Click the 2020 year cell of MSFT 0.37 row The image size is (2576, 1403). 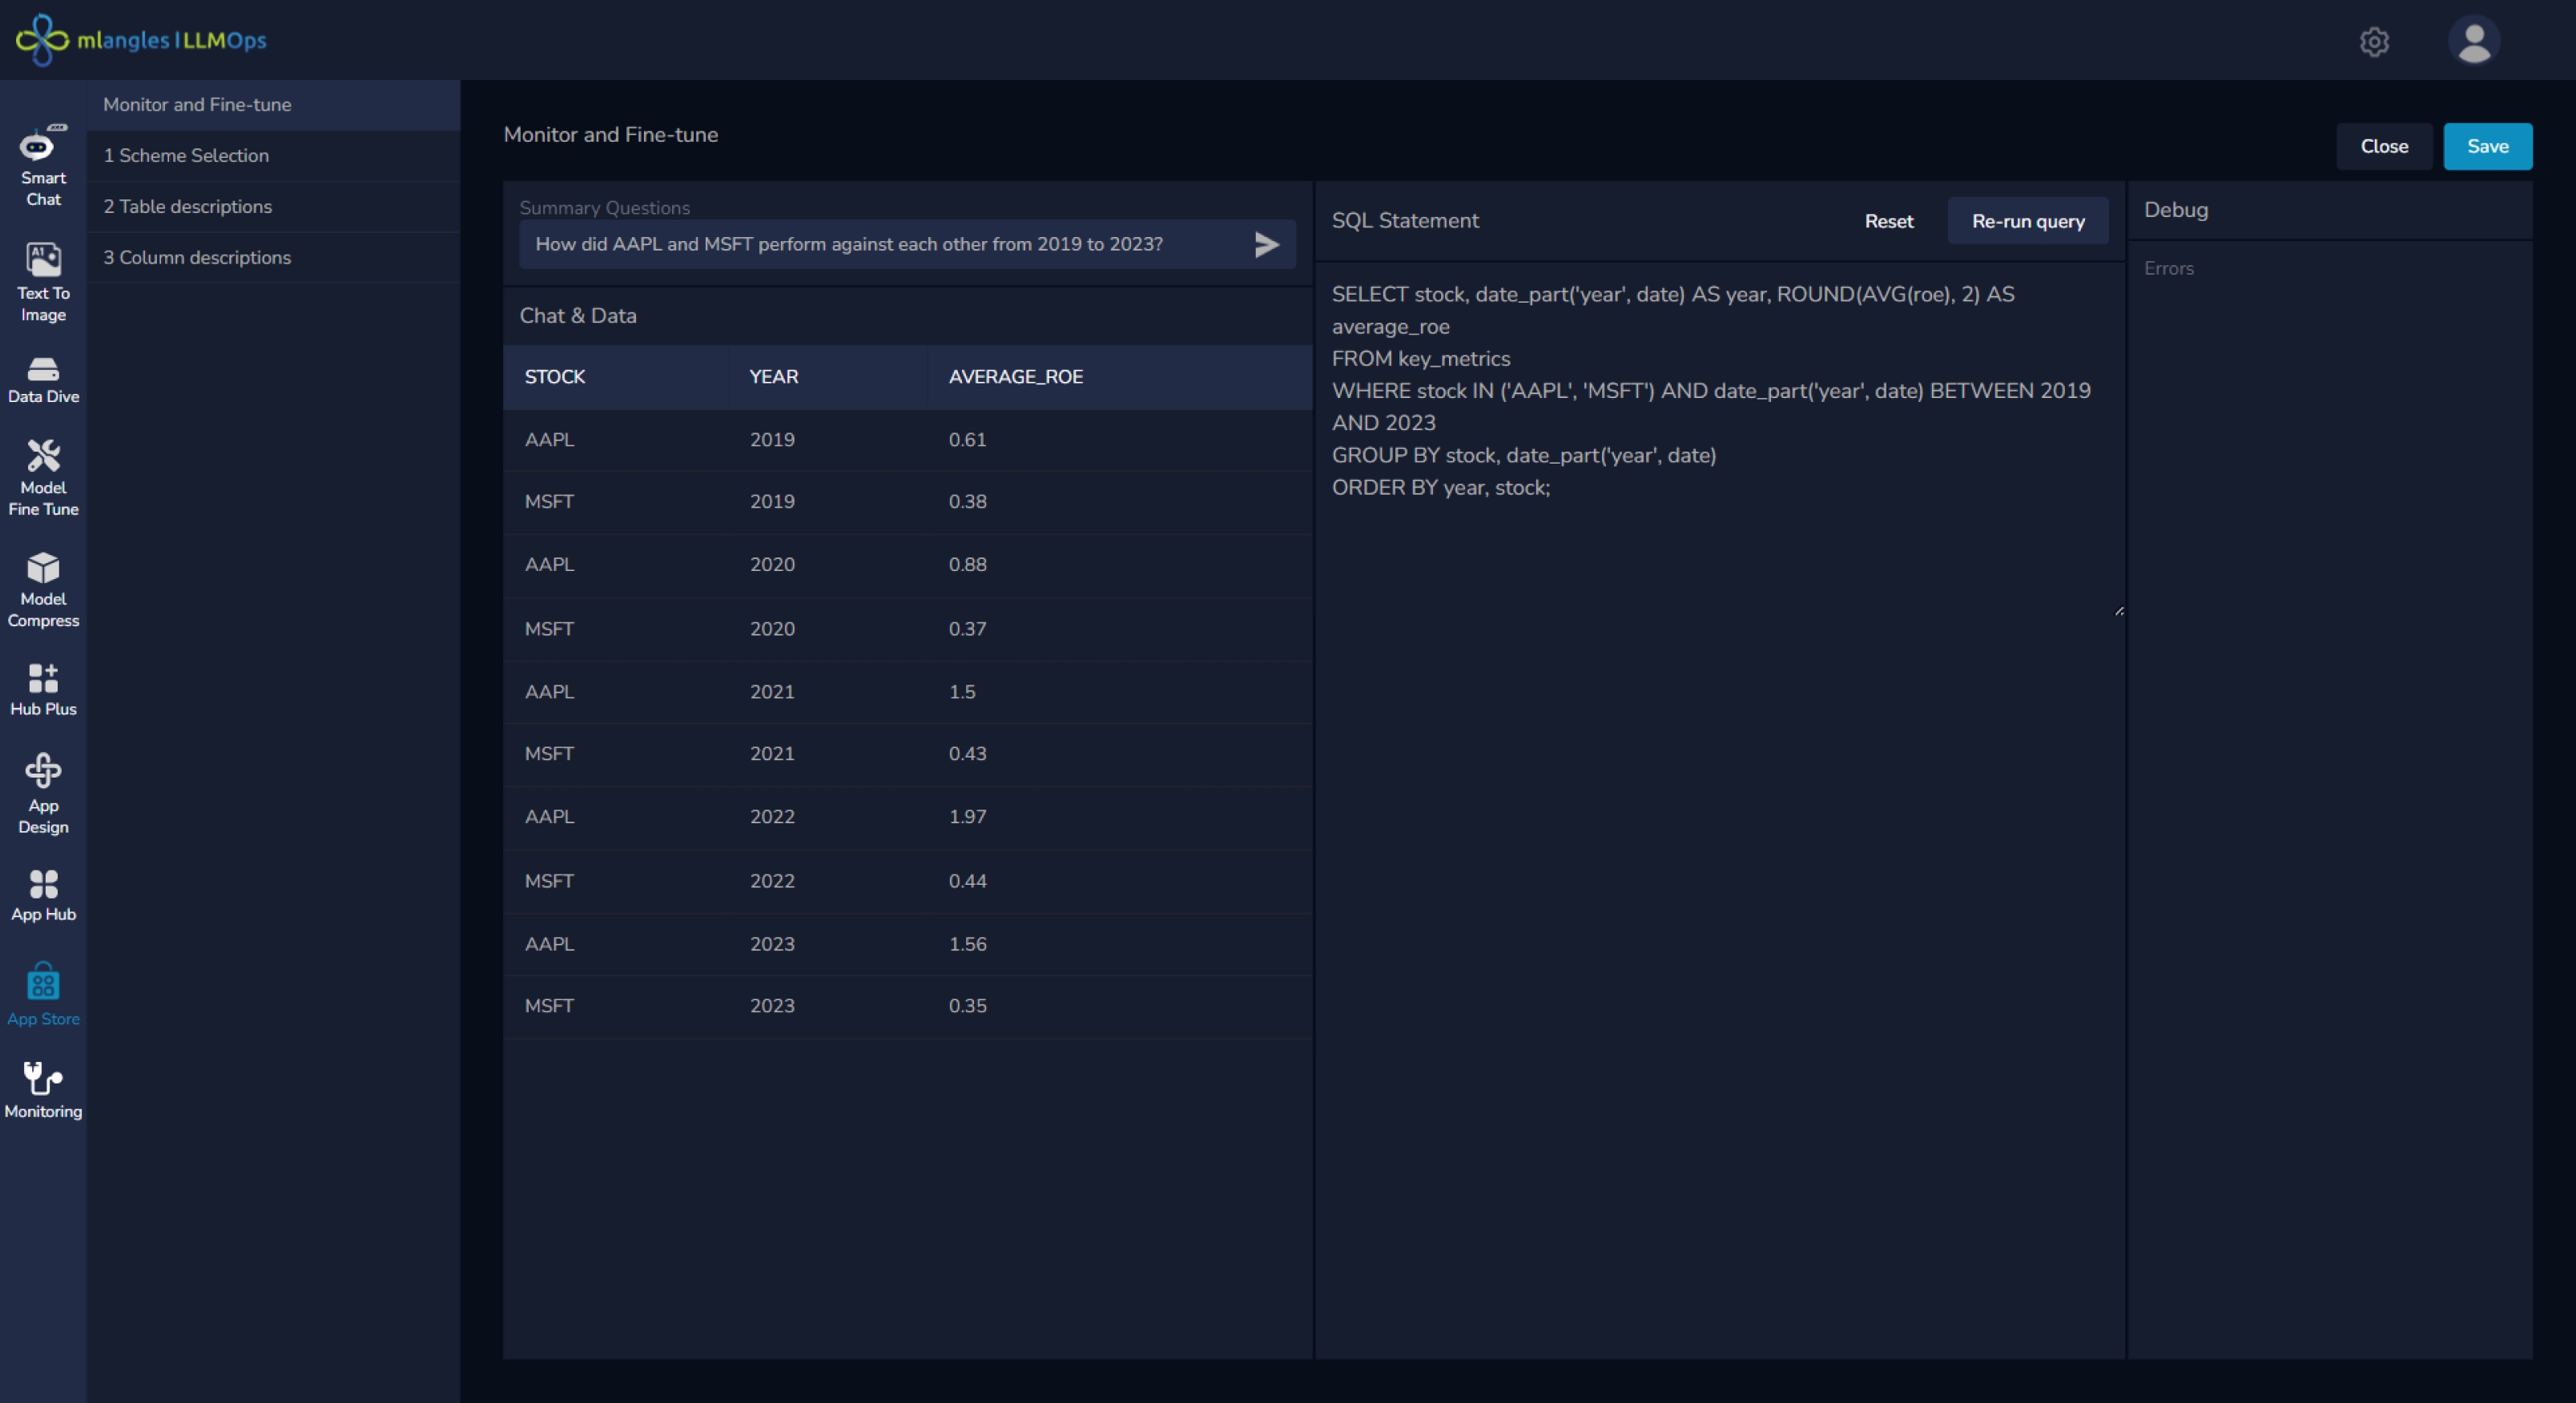coord(772,629)
